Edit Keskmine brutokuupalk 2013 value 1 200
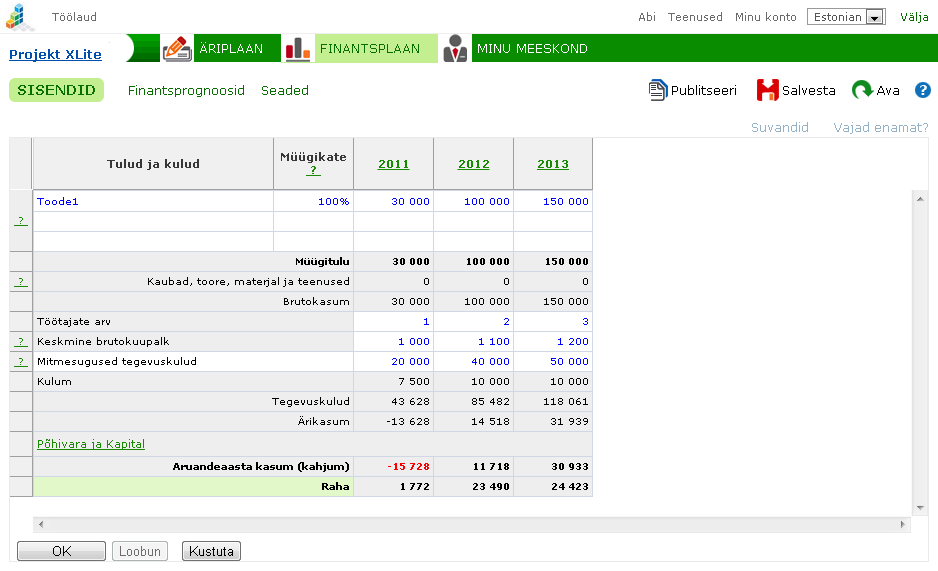This screenshot has height=571, width=938. point(553,342)
